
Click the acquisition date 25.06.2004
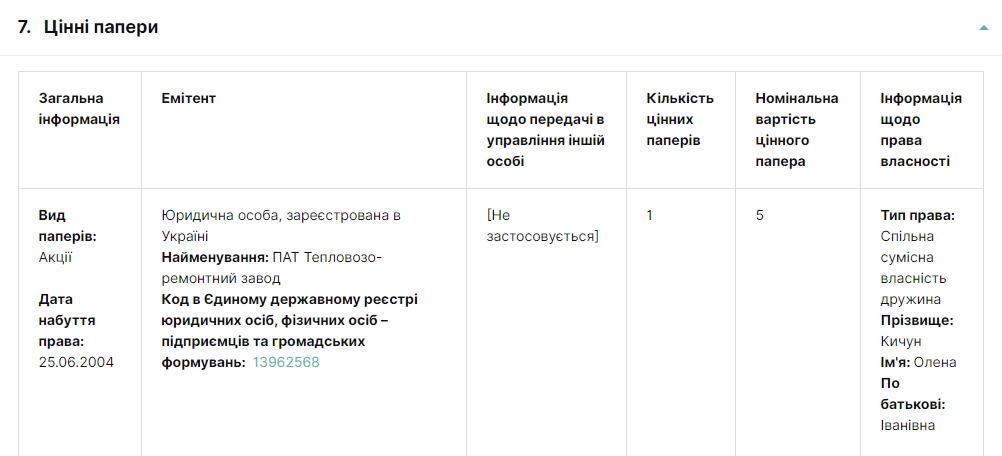(76, 362)
